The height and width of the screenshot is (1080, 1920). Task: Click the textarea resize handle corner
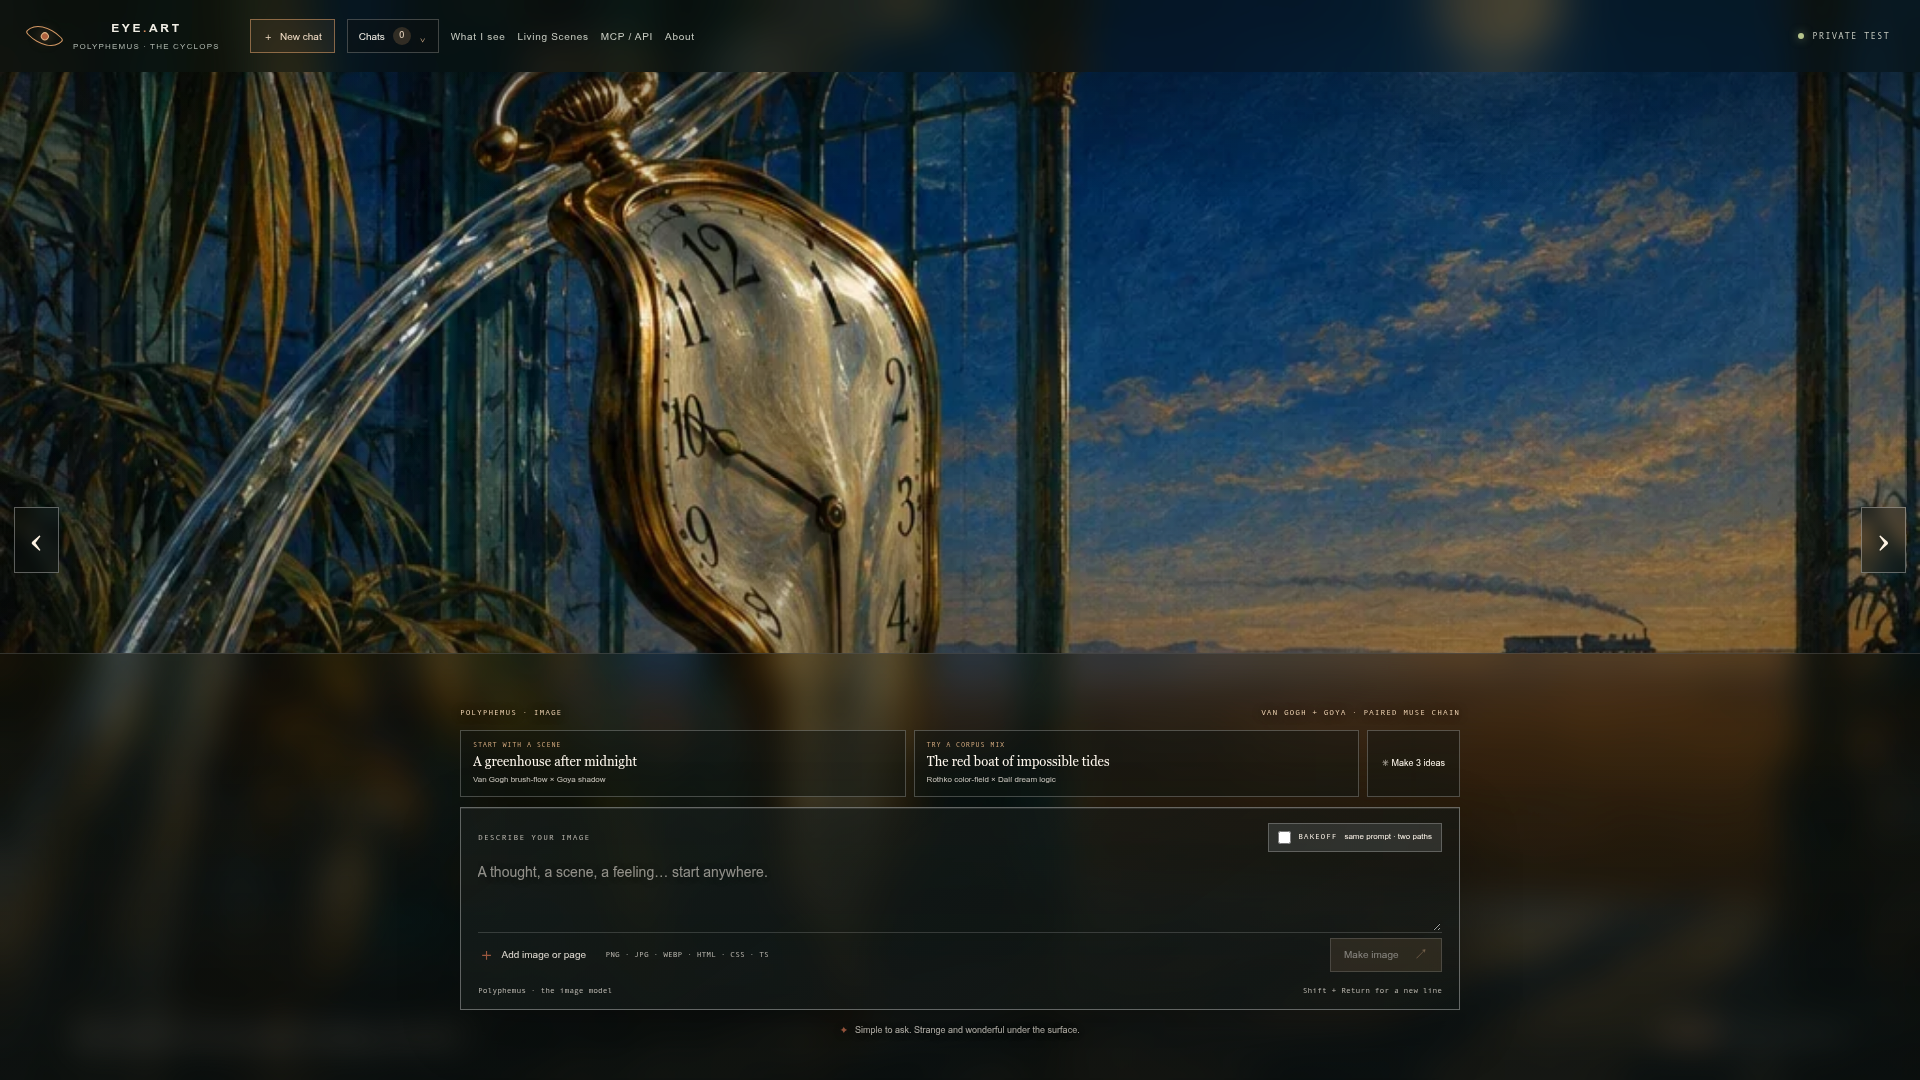[x=1437, y=927]
